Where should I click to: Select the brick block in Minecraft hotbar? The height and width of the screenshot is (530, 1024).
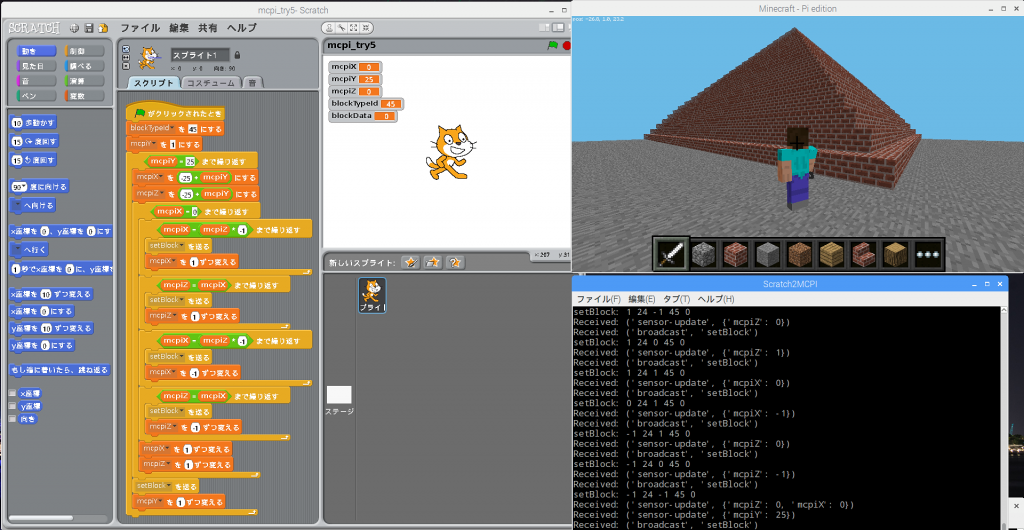click(735, 253)
